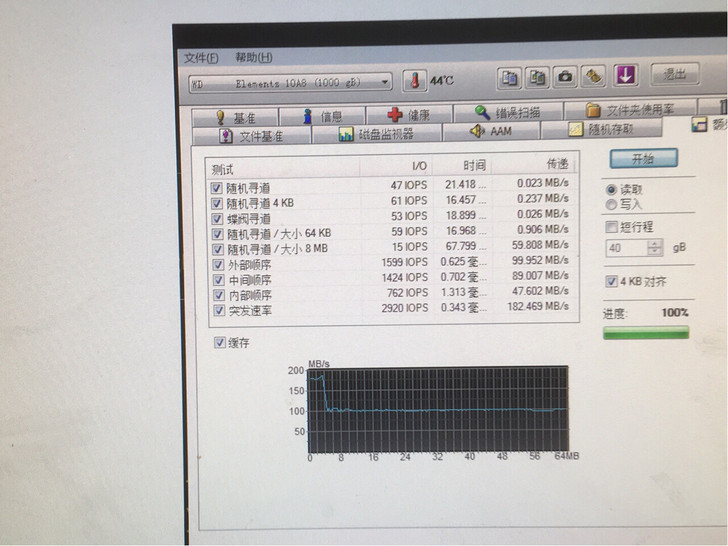Toggle the 随机寻道 4 KB checkbox
728x546 pixels.
pyautogui.click(x=217, y=203)
